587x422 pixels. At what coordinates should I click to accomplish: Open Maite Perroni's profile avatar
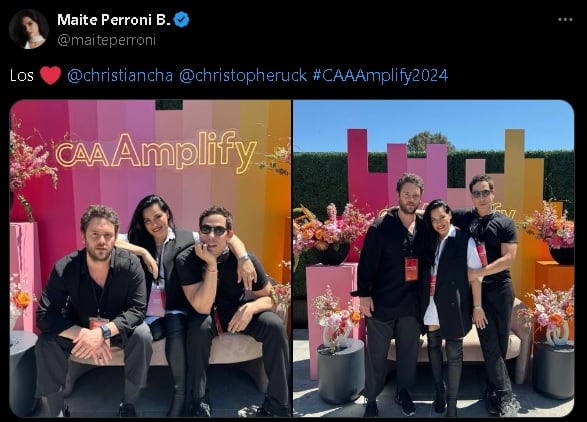(x=29, y=29)
